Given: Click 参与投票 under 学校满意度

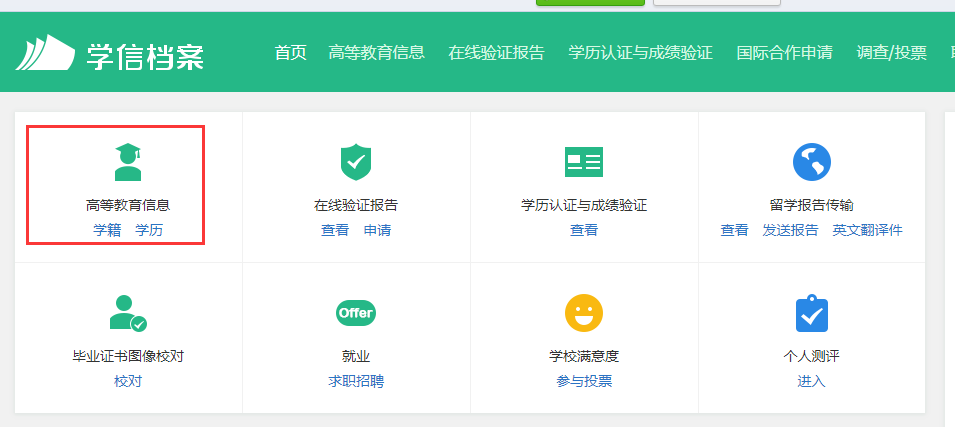Looking at the screenshot, I should [584, 381].
